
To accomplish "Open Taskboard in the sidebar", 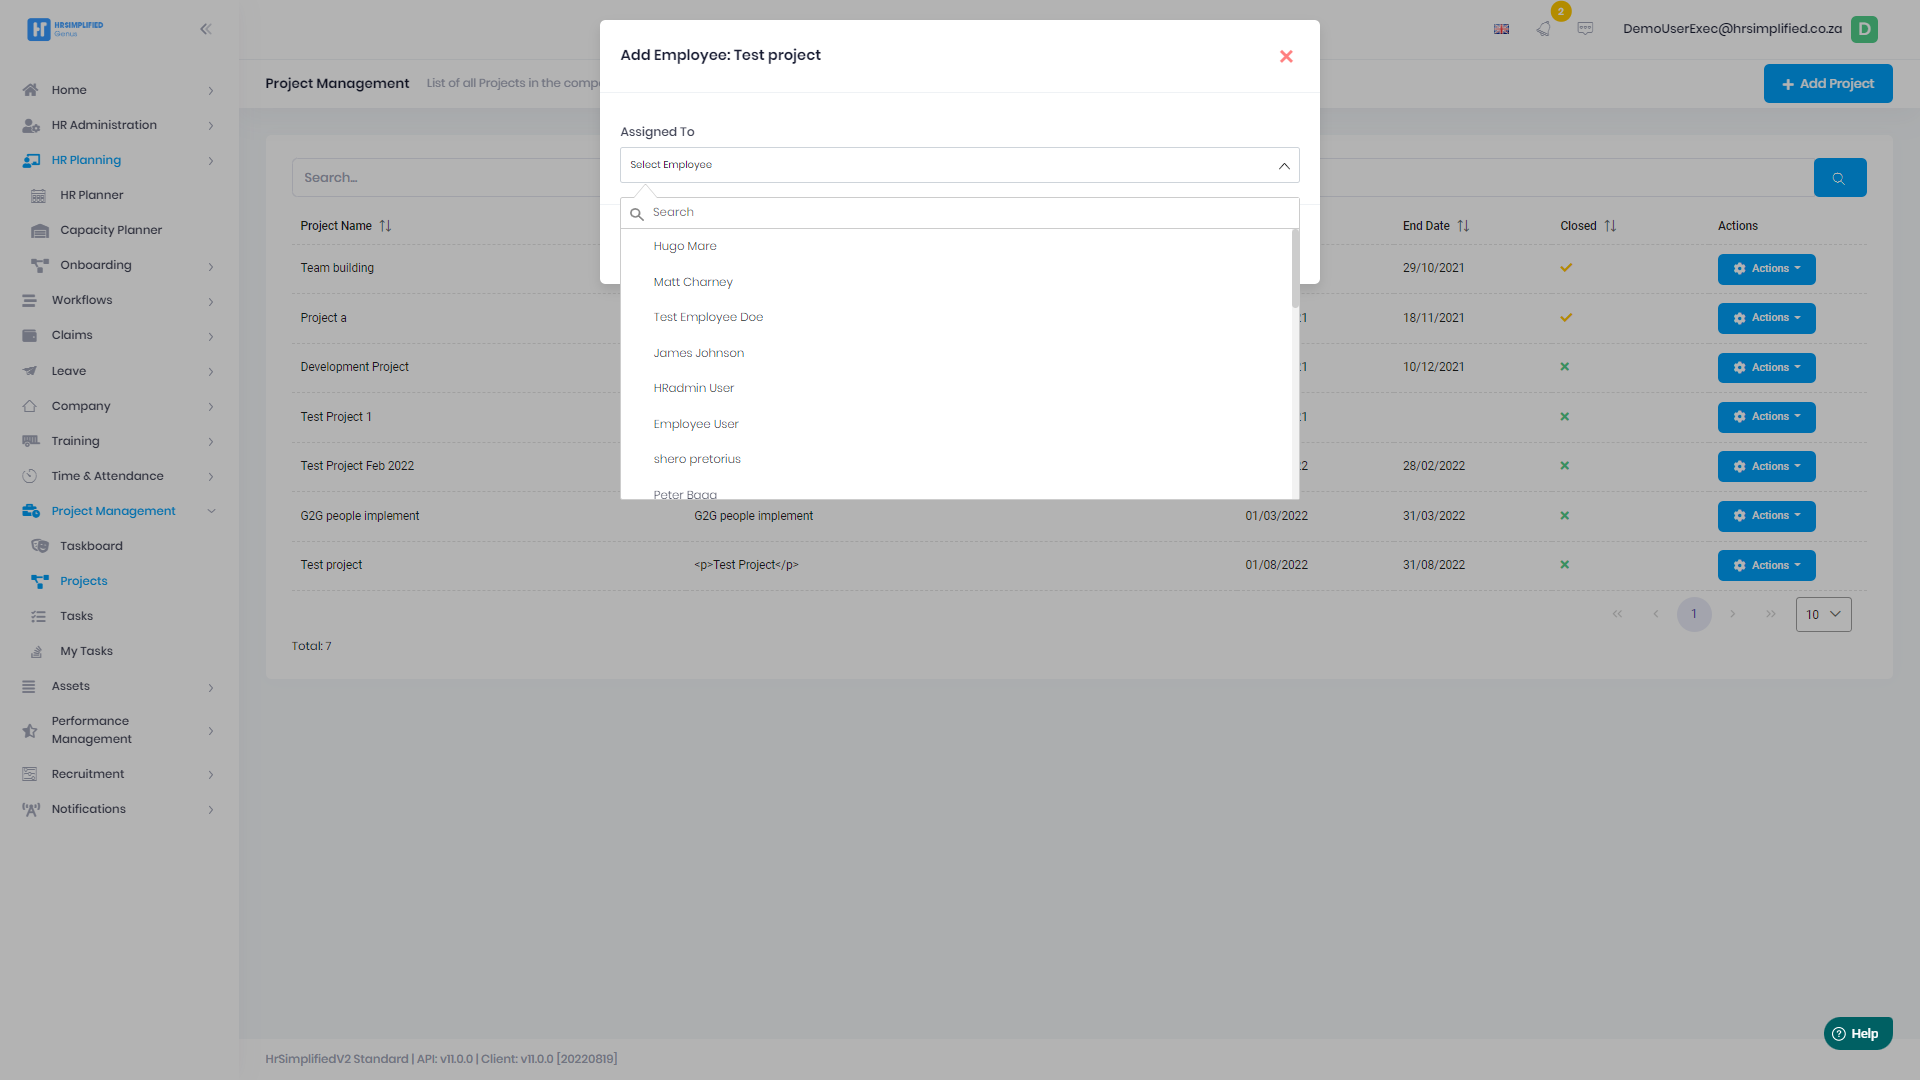I will pos(91,546).
